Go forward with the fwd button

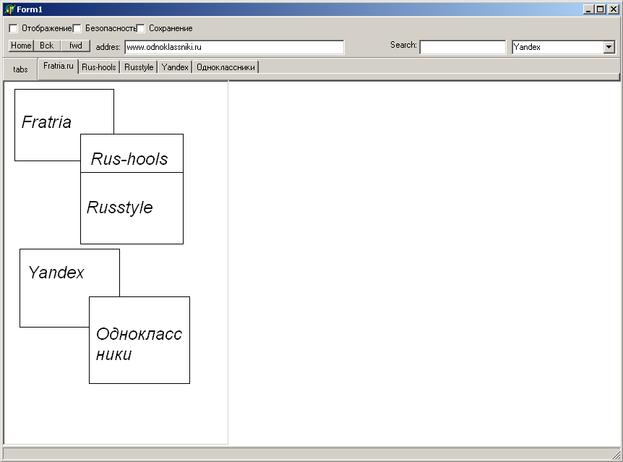(75, 46)
